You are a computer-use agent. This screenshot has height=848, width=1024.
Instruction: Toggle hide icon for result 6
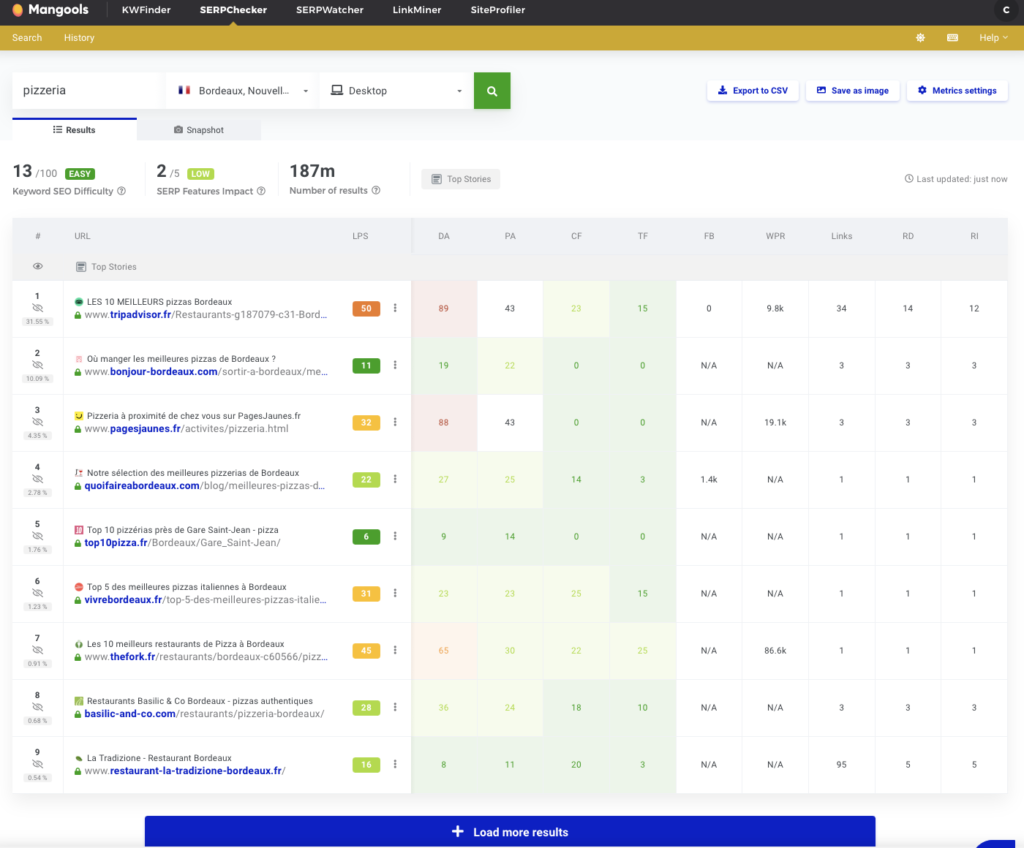point(37,593)
